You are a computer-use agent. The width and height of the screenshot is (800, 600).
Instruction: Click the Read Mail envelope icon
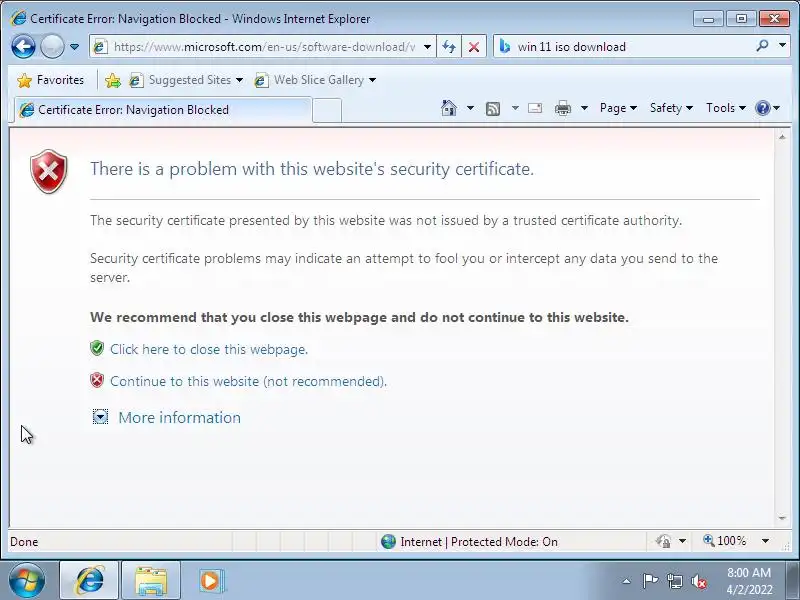click(x=535, y=108)
